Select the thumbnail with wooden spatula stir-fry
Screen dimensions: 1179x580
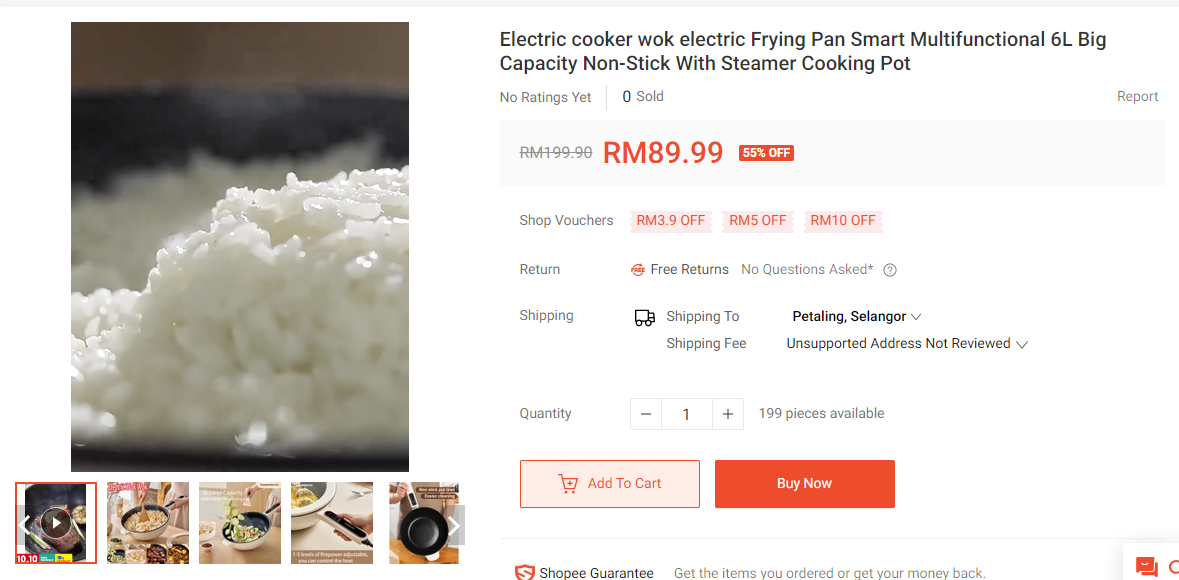click(148, 523)
